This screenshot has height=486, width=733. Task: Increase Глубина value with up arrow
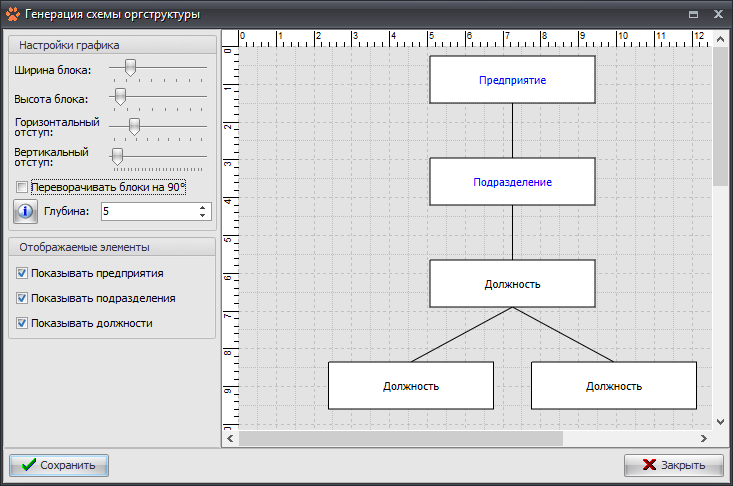click(x=203, y=208)
